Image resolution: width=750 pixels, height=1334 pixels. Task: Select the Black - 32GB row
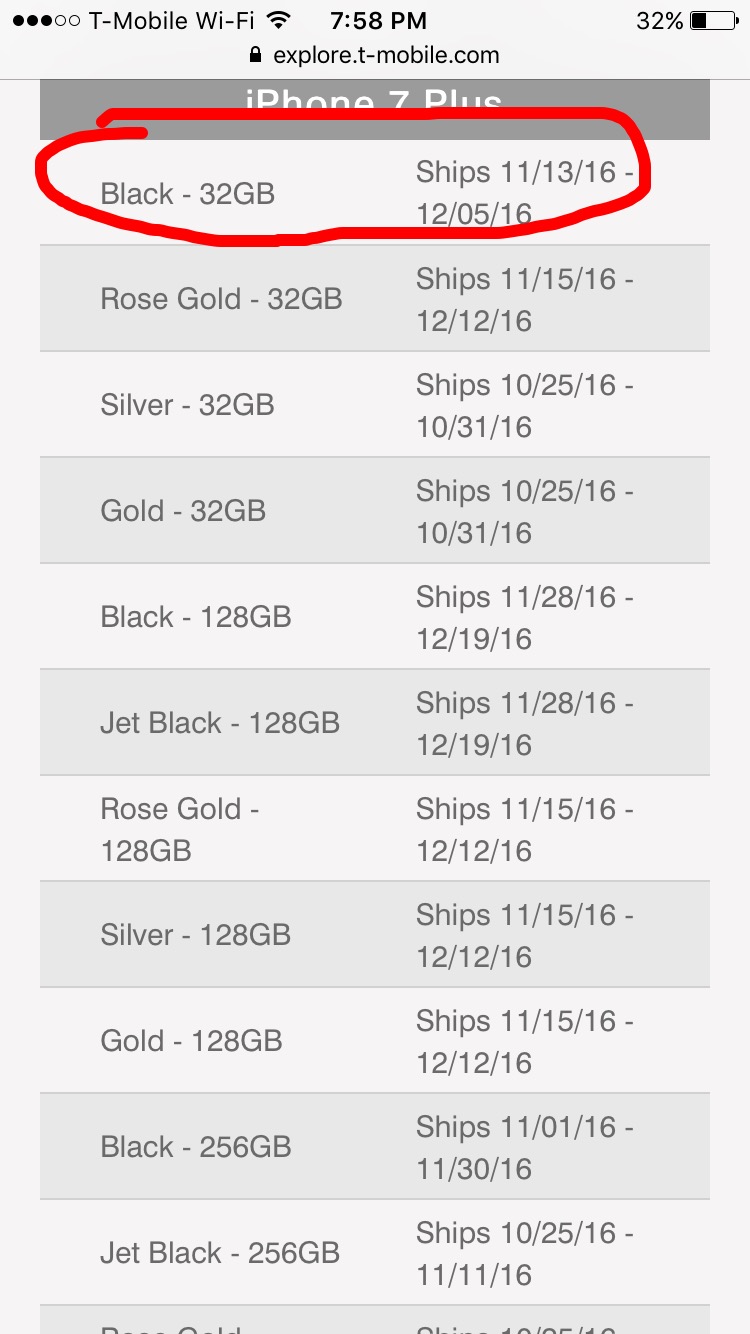tap(375, 193)
